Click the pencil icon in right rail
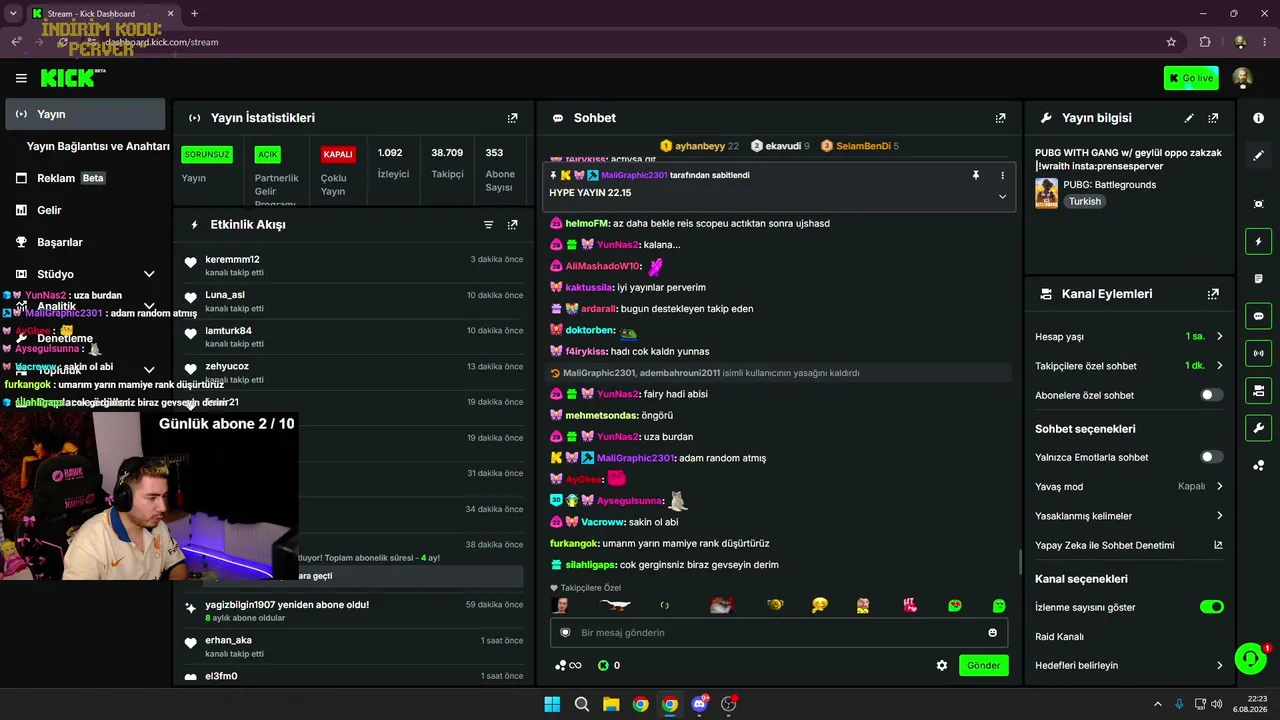 (1258, 156)
